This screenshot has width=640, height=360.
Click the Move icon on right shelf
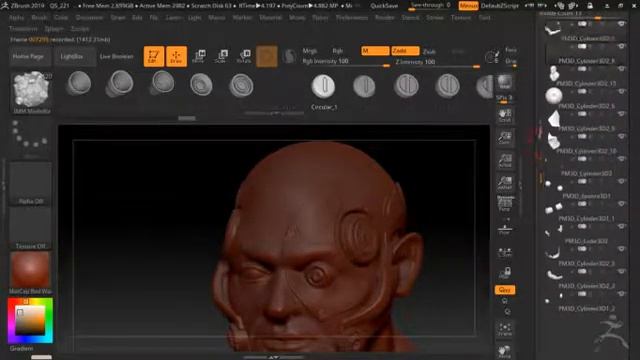click(505, 352)
